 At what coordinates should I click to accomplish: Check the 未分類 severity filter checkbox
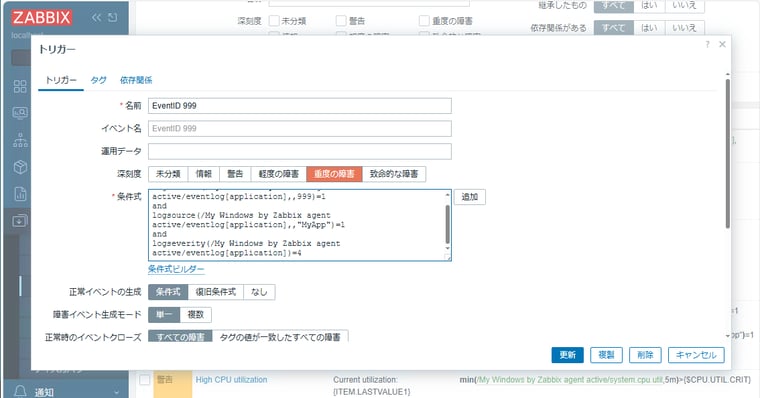click(x=274, y=21)
